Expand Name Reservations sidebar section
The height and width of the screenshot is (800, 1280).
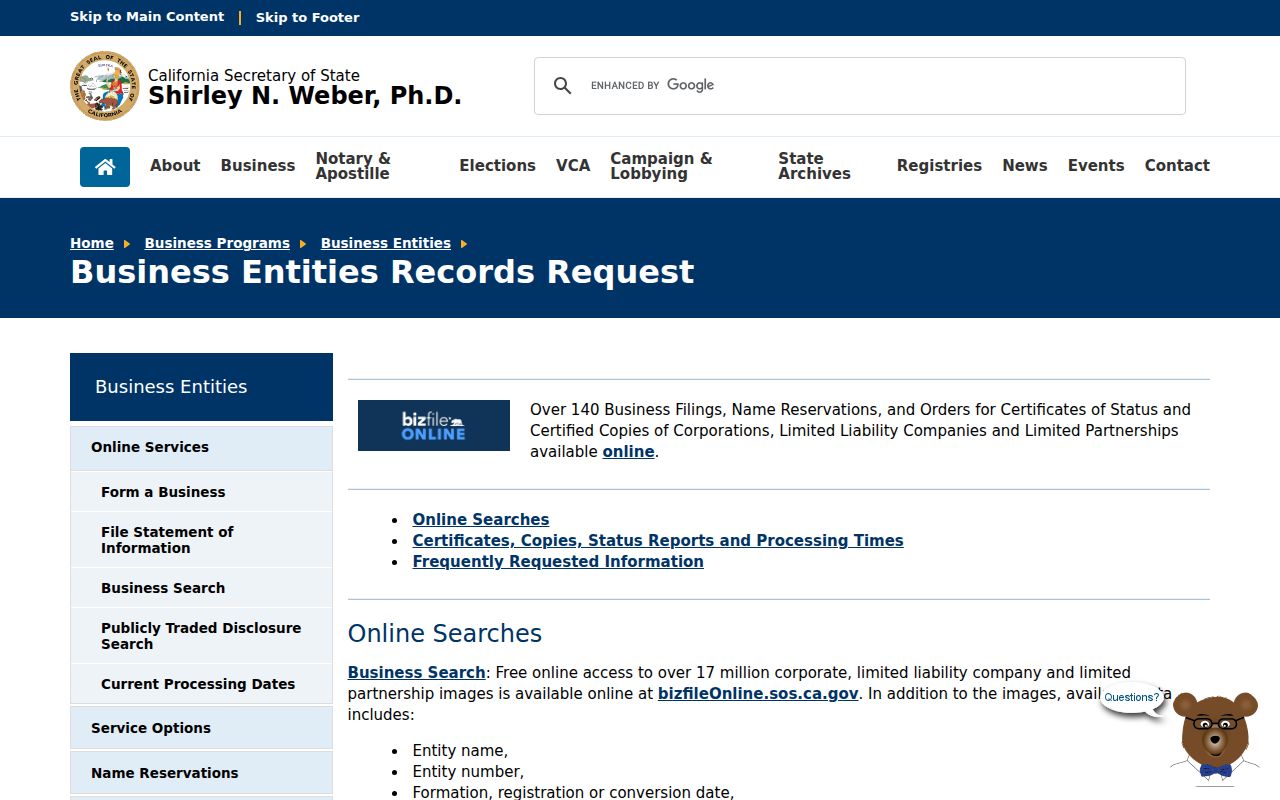pyautogui.click(x=201, y=773)
